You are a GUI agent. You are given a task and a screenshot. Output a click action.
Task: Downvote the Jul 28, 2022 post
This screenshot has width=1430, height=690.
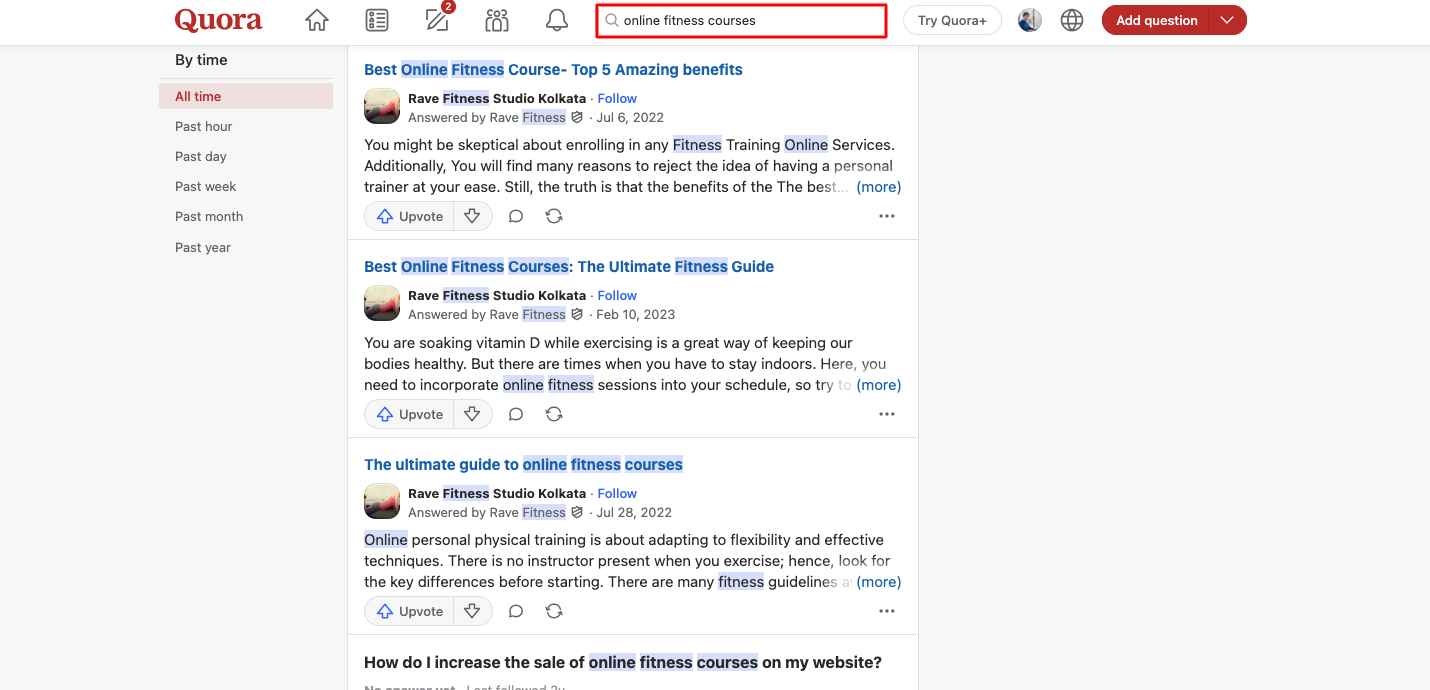pyautogui.click(x=472, y=611)
